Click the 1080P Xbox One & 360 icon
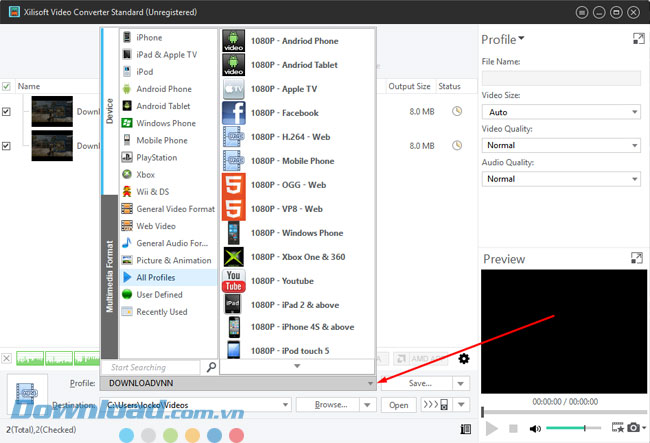Image resolution: width=650 pixels, height=443 pixels. point(234,257)
